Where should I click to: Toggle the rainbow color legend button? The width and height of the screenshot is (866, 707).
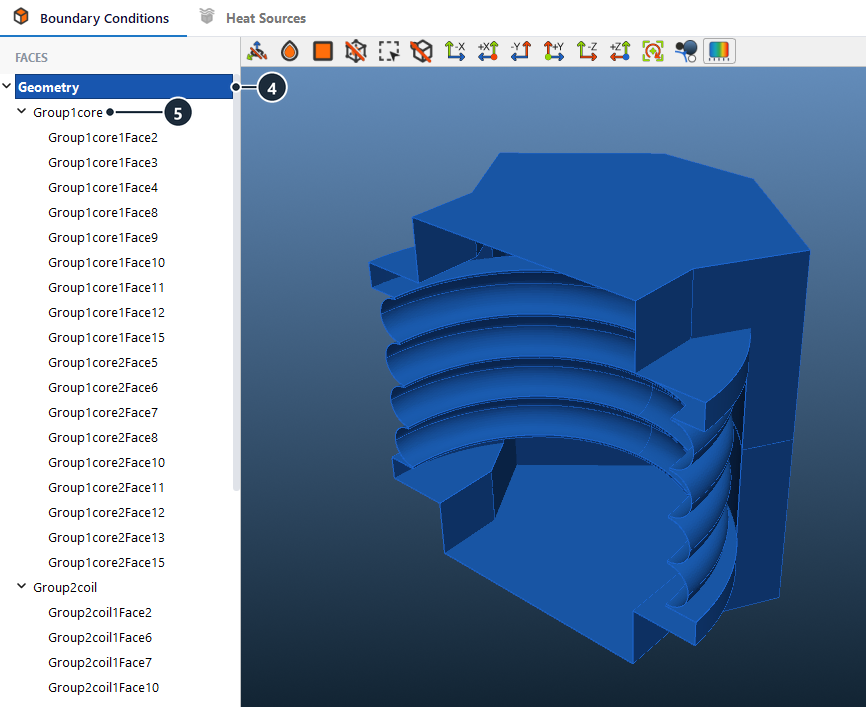click(x=719, y=51)
